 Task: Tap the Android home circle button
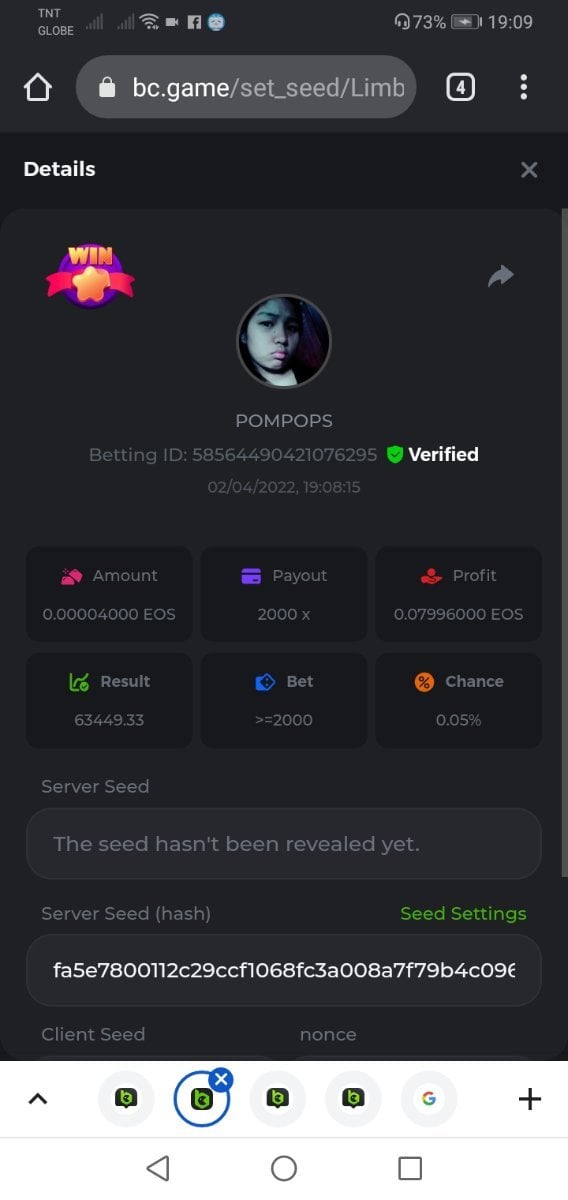click(x=284, y=1168)
